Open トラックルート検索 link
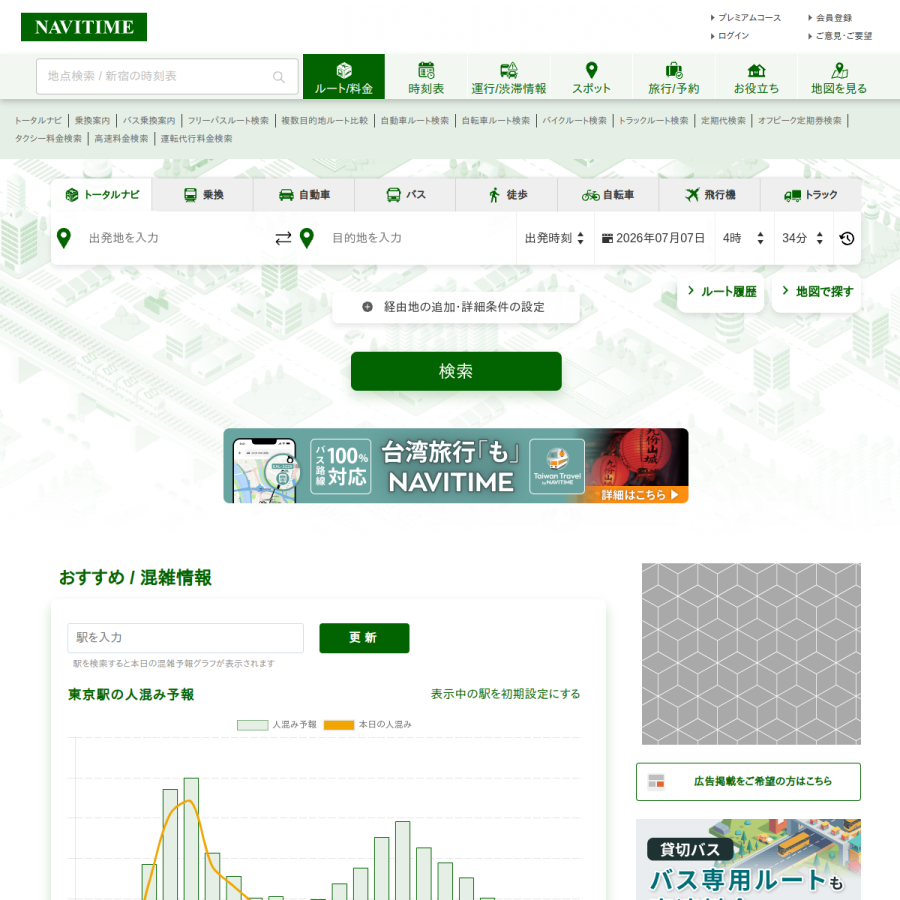 pyautogui.click(x=653, y=121)
